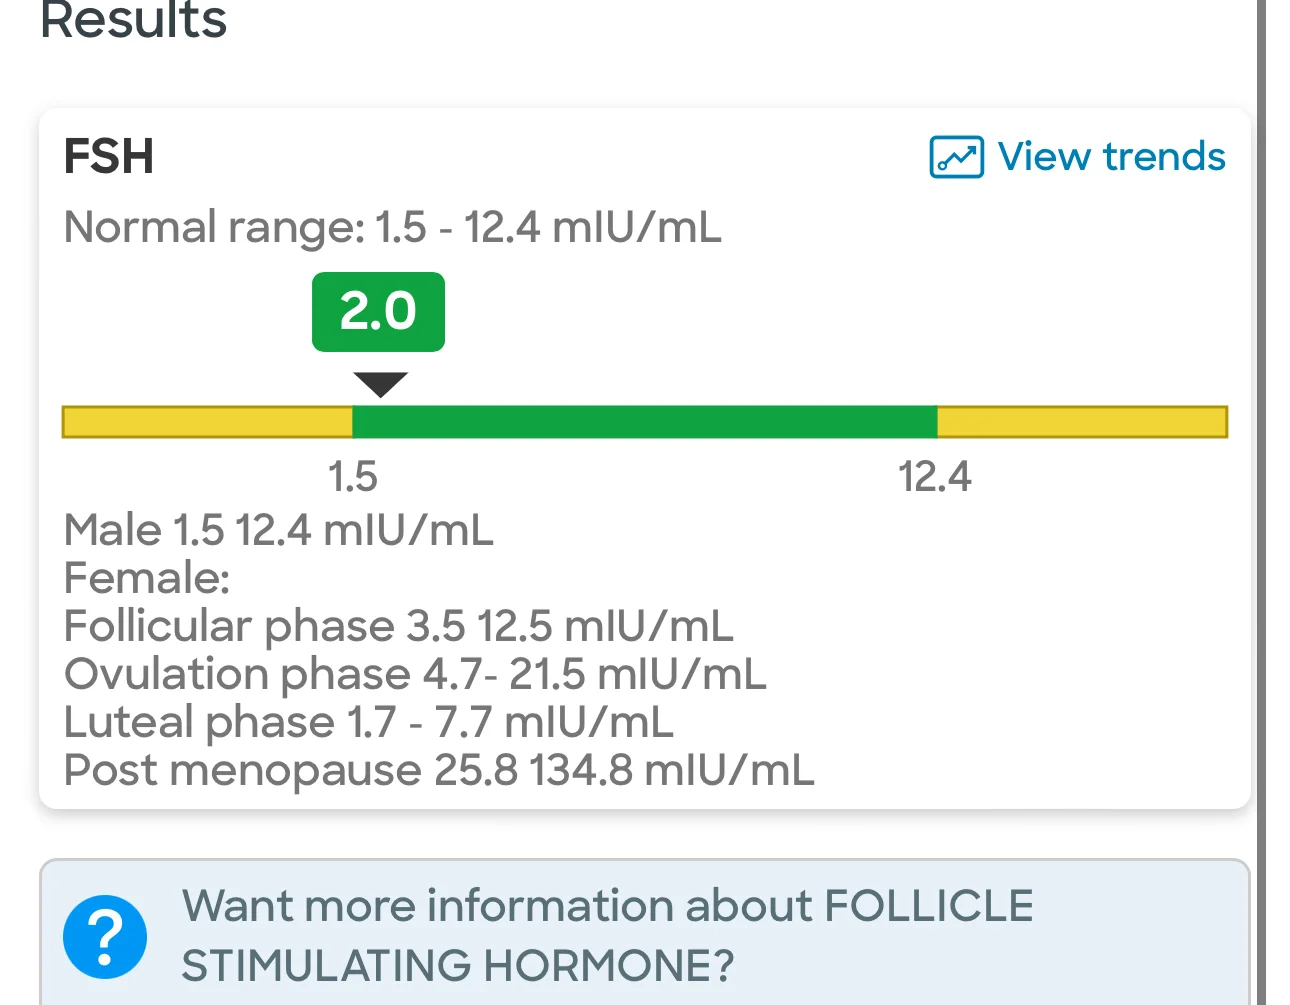The image size is (1290, 1005).
Task: Click the FSH result heading
Action: click(x=109, y=157)
